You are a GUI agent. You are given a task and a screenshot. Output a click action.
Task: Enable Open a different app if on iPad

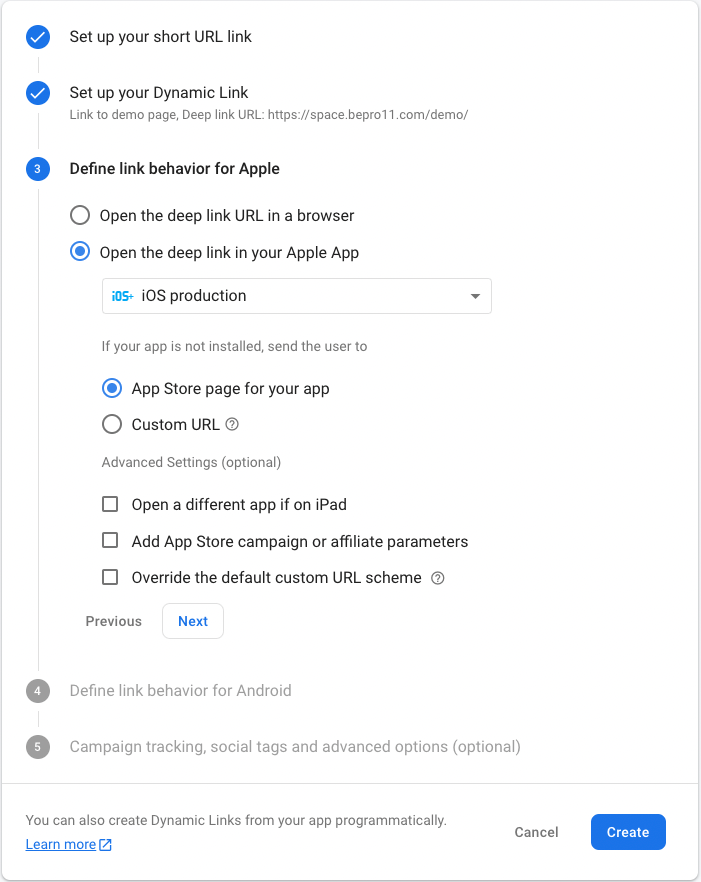(111, 504)
